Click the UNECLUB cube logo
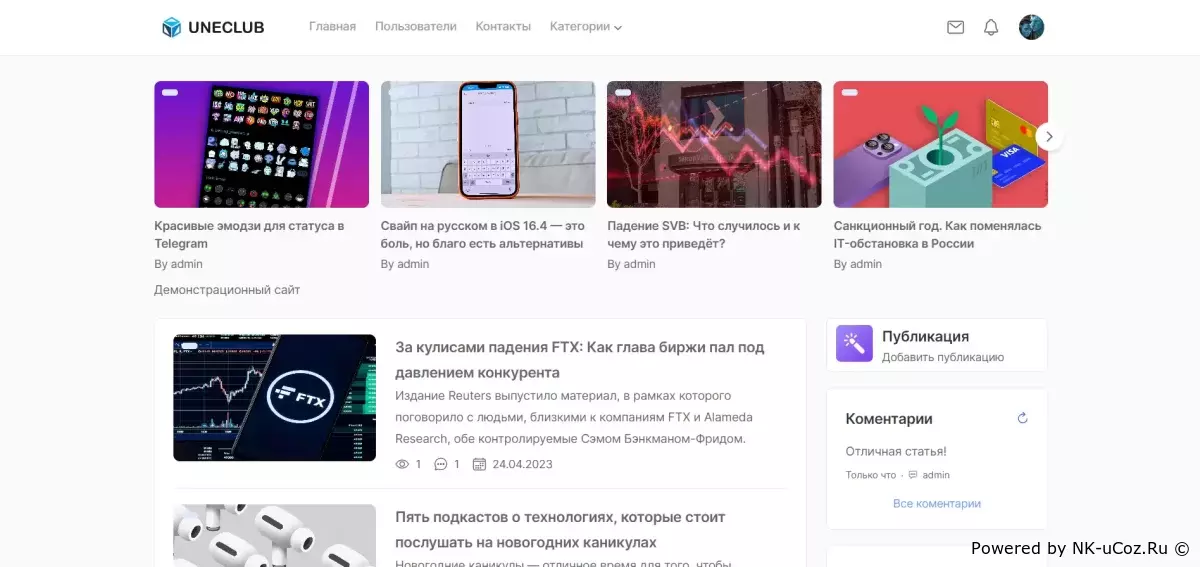The height and width of the screenshot is (567, 1200). pos(171,27)
